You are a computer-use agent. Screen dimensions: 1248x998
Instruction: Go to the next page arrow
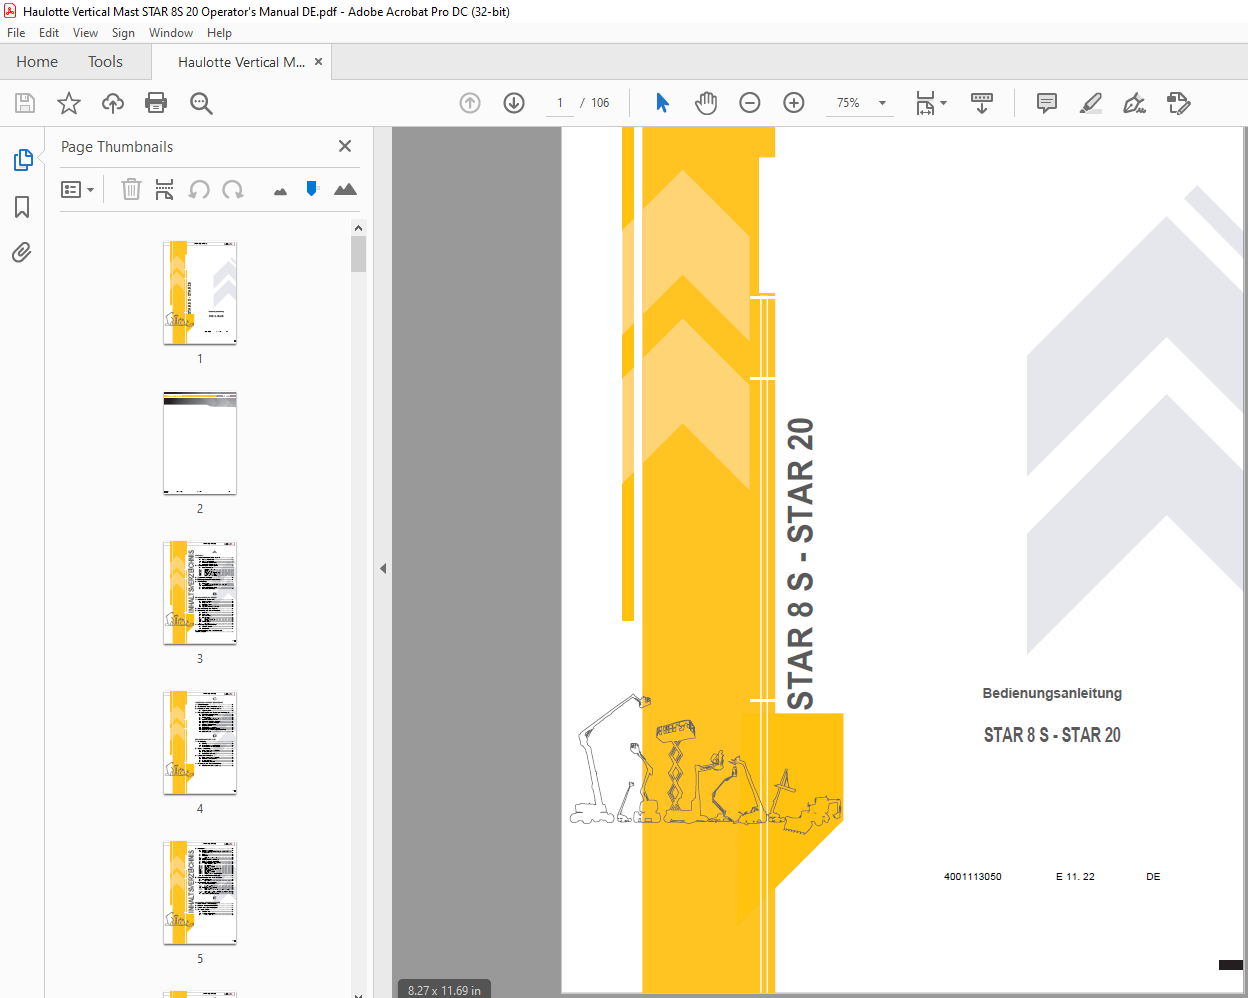point(514,103)
